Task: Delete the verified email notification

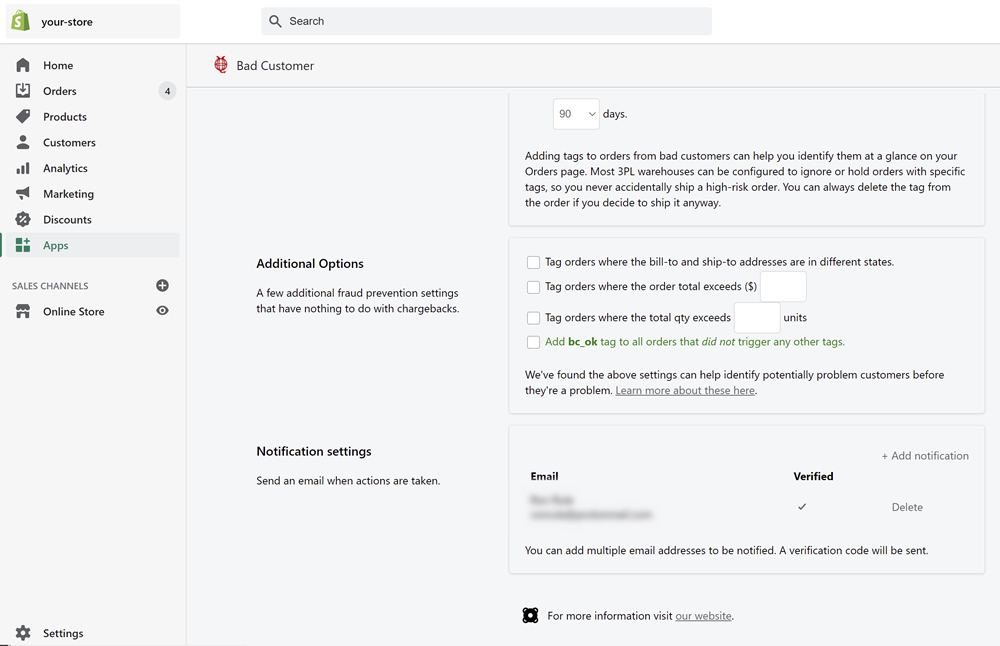Action: [907, 507]
